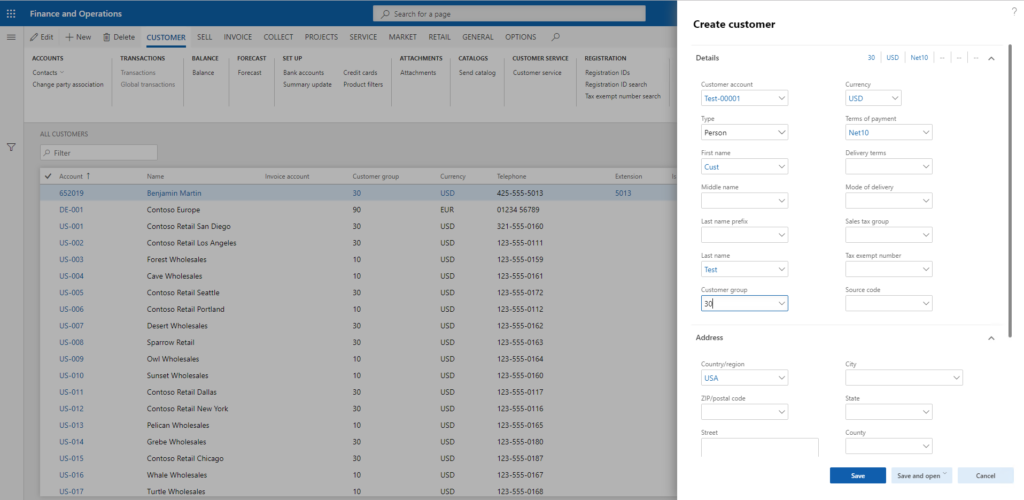Click the Balance ribbon button
This screenshot has width=1024, height=500.
point(203,72)
